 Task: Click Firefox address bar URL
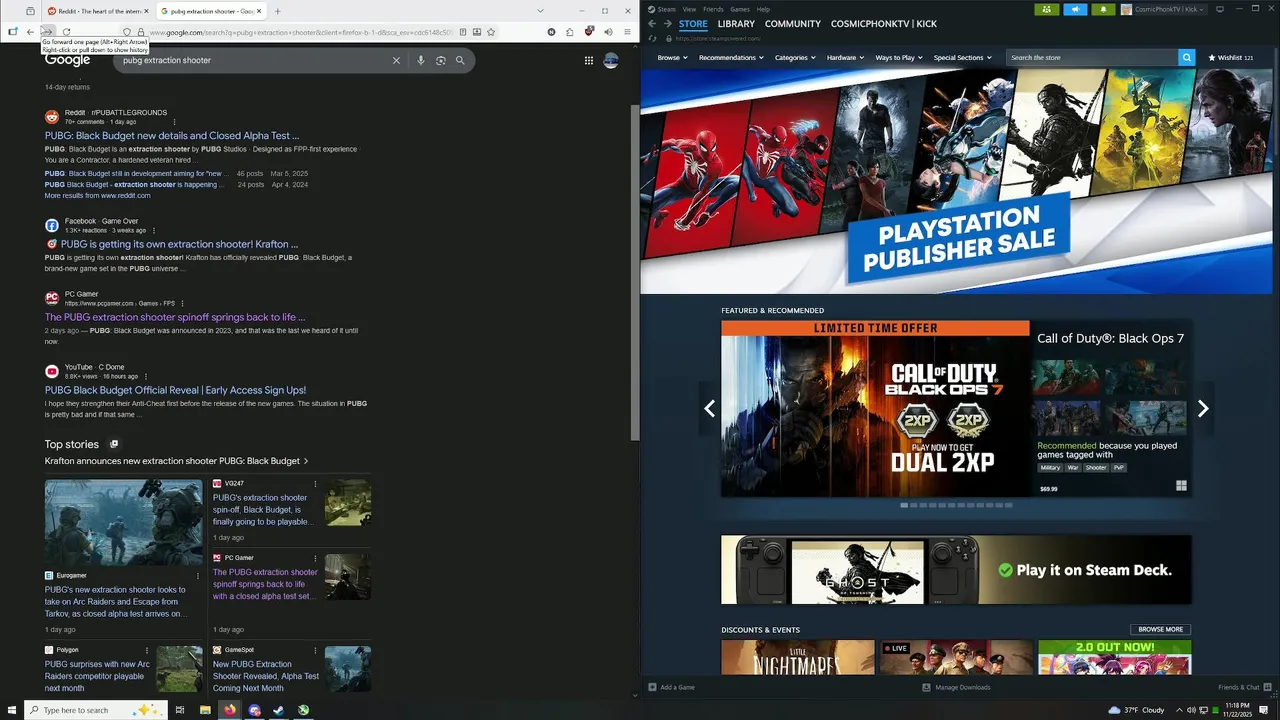(300, 32)
